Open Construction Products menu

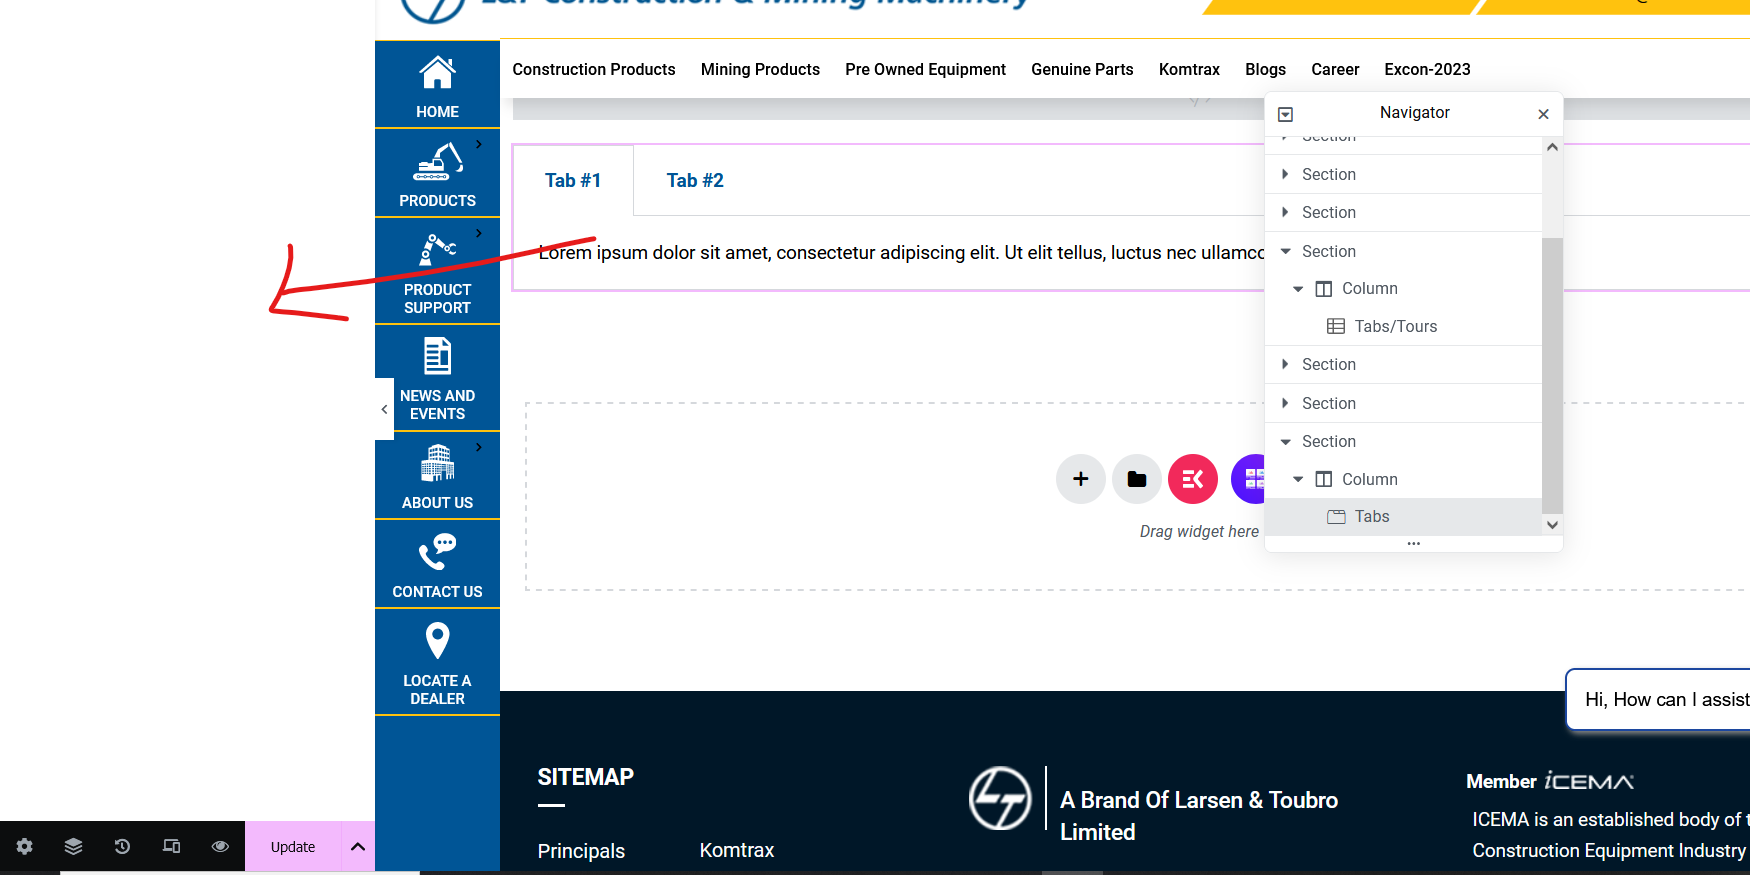coord(594,69)
